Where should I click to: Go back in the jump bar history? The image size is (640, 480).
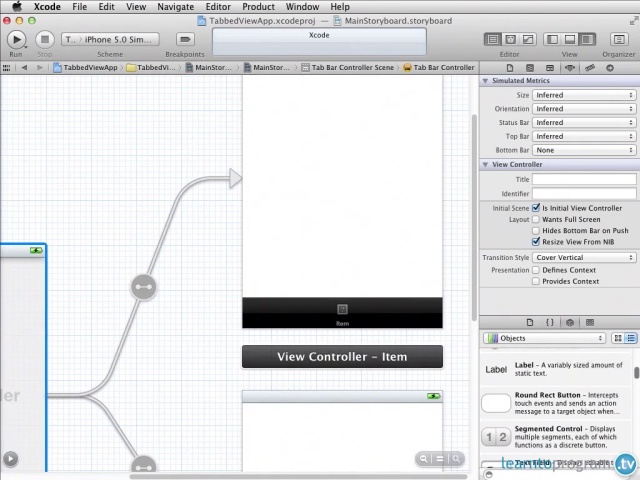tap(24, 68)
